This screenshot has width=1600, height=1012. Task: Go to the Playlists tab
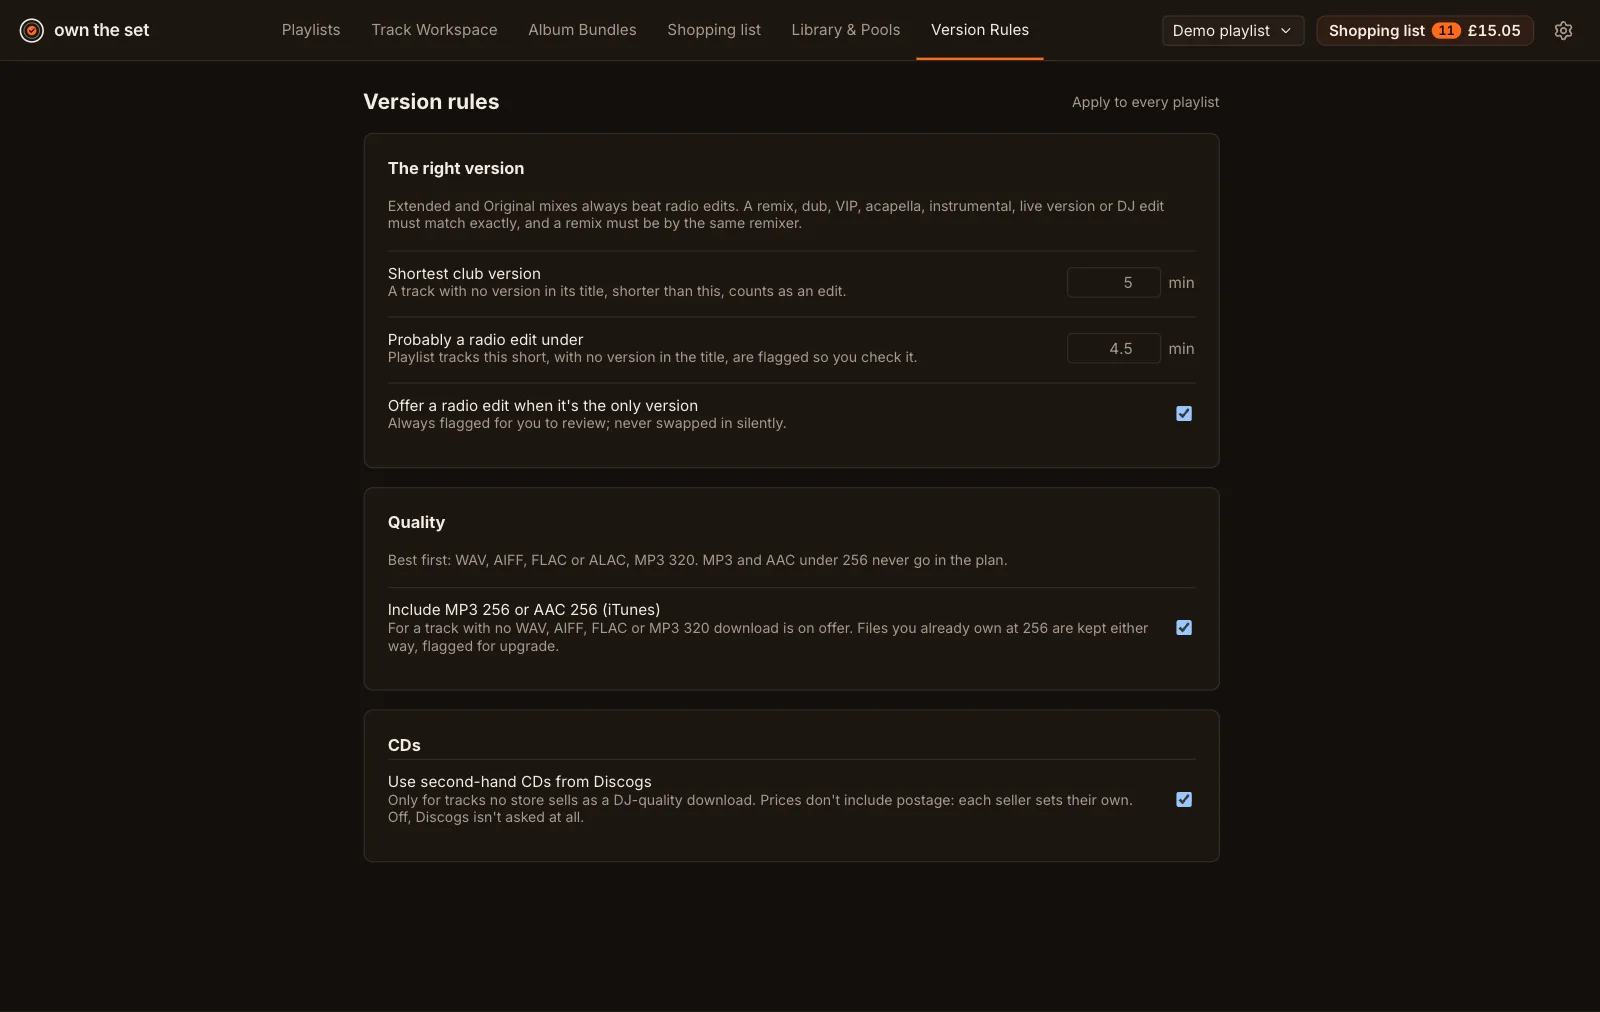pos(311,30)
